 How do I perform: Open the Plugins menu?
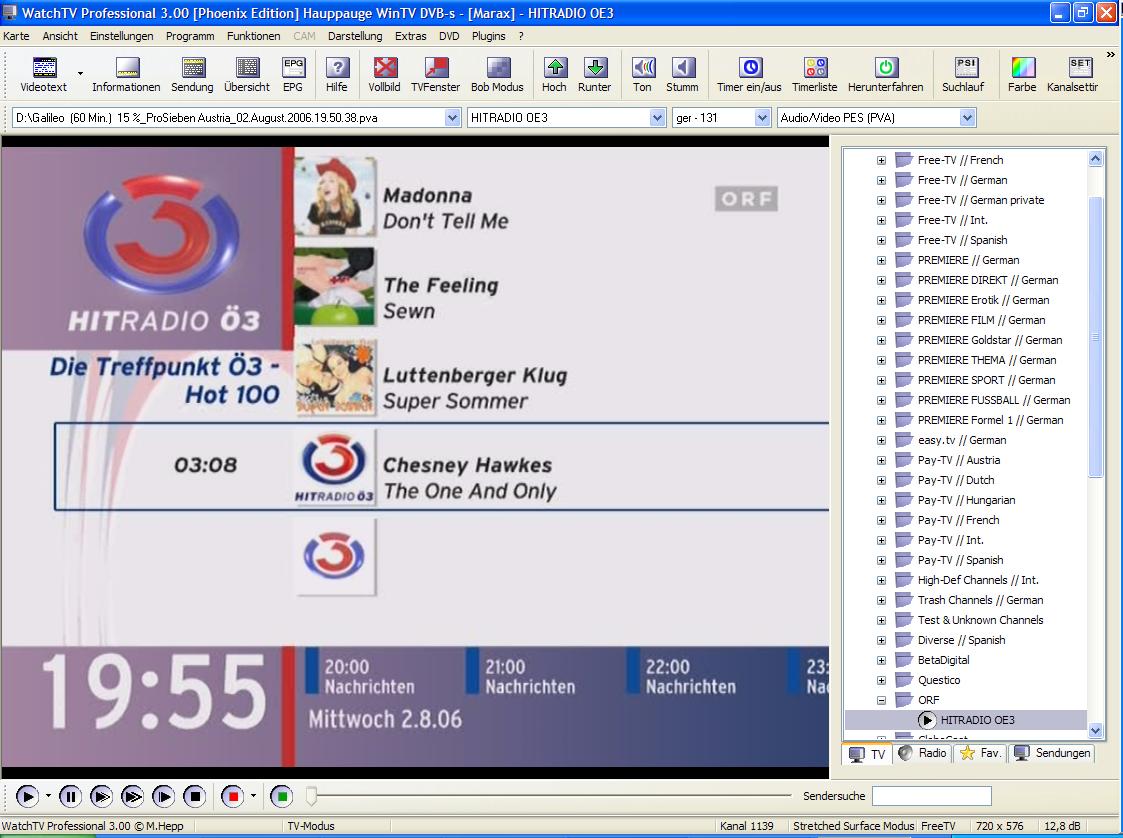pyautogui.click(x=488, y=36)
